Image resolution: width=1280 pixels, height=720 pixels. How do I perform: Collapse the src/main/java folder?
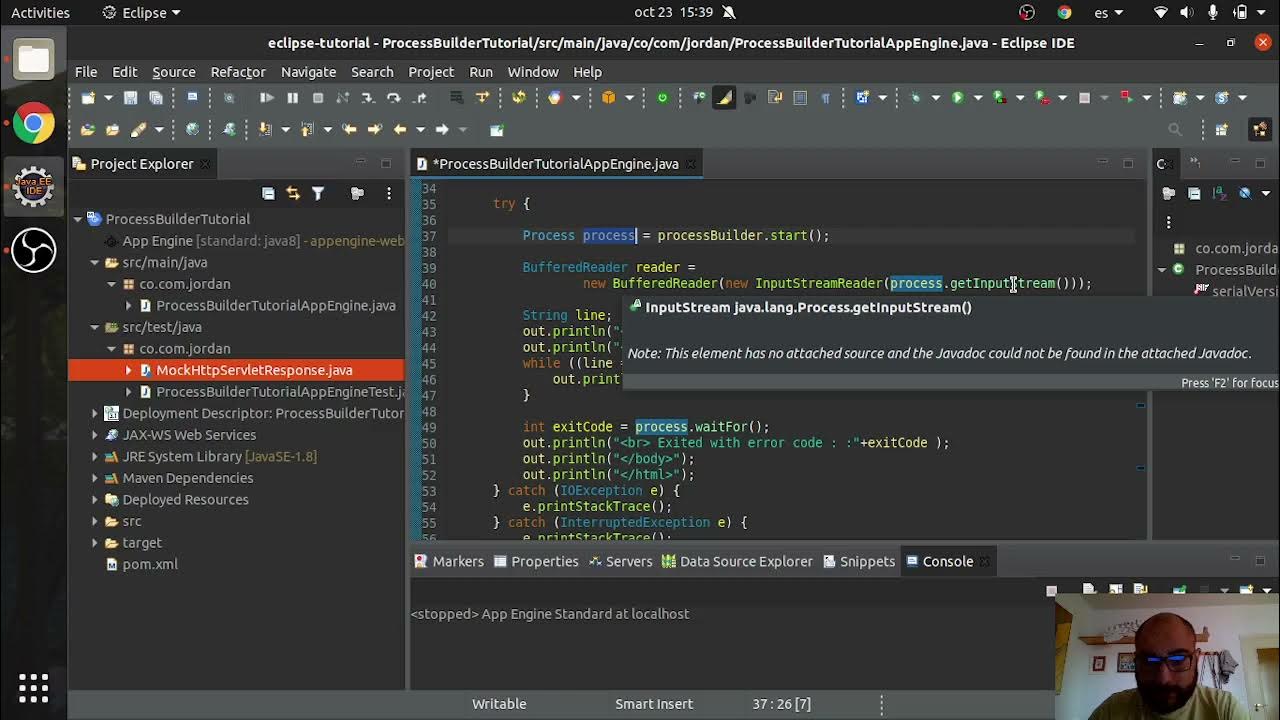coord(95,262)
